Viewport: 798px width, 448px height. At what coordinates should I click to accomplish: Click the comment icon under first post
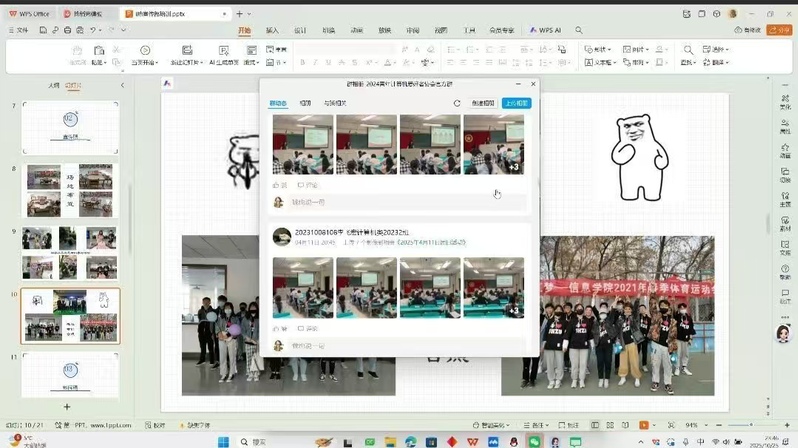pyautogui.click(x=306, y=185)
